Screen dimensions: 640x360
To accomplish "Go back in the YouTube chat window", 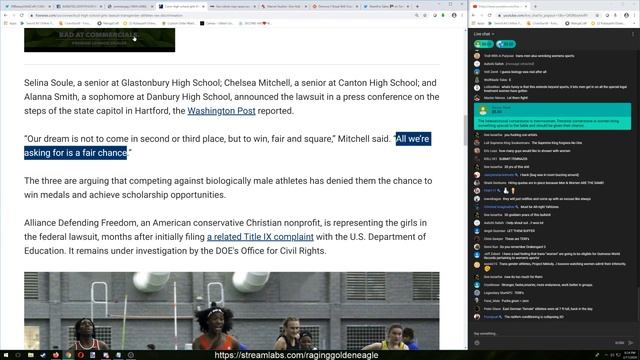I will (x=473, y=15).
